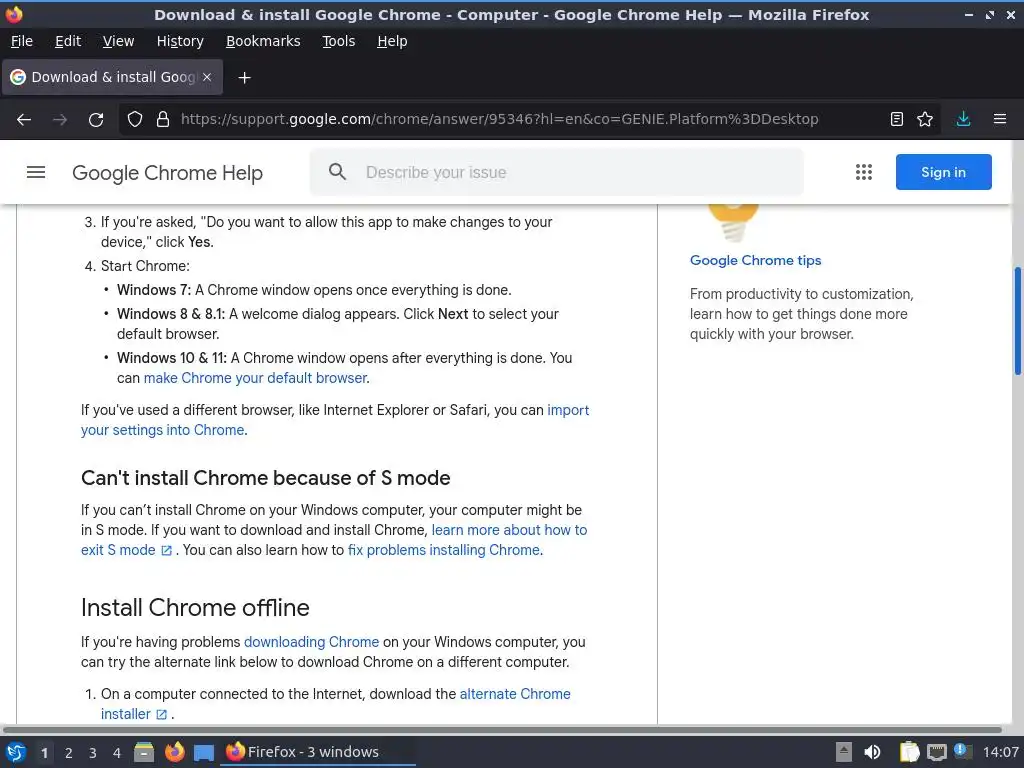1024x768 pixels.
Task: Click the vertical page scrollbar thumb
Action: coord(1017,321)
